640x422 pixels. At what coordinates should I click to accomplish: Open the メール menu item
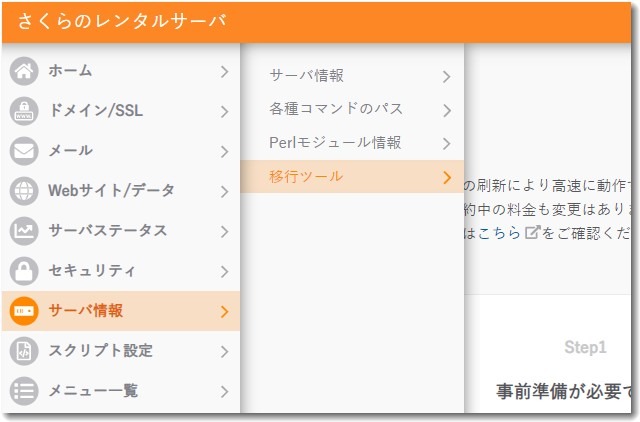[x=121, y=151]
